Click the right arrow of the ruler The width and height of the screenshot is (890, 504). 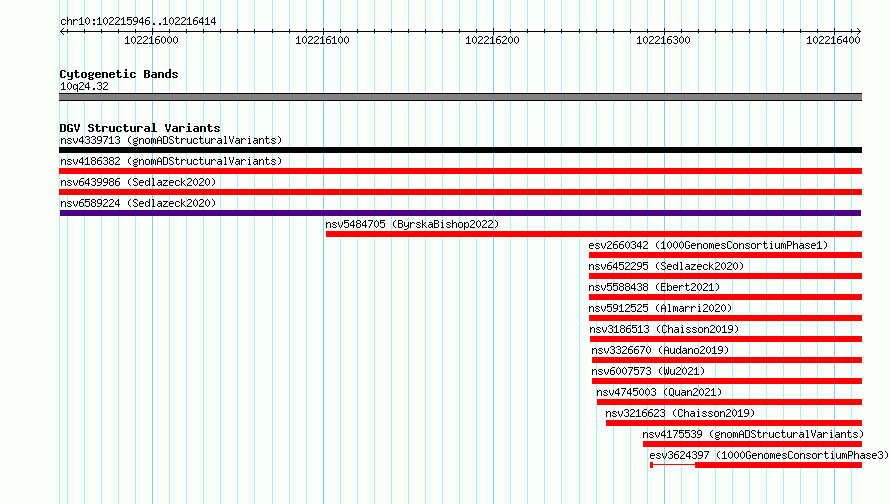click(x=858, y=31)
